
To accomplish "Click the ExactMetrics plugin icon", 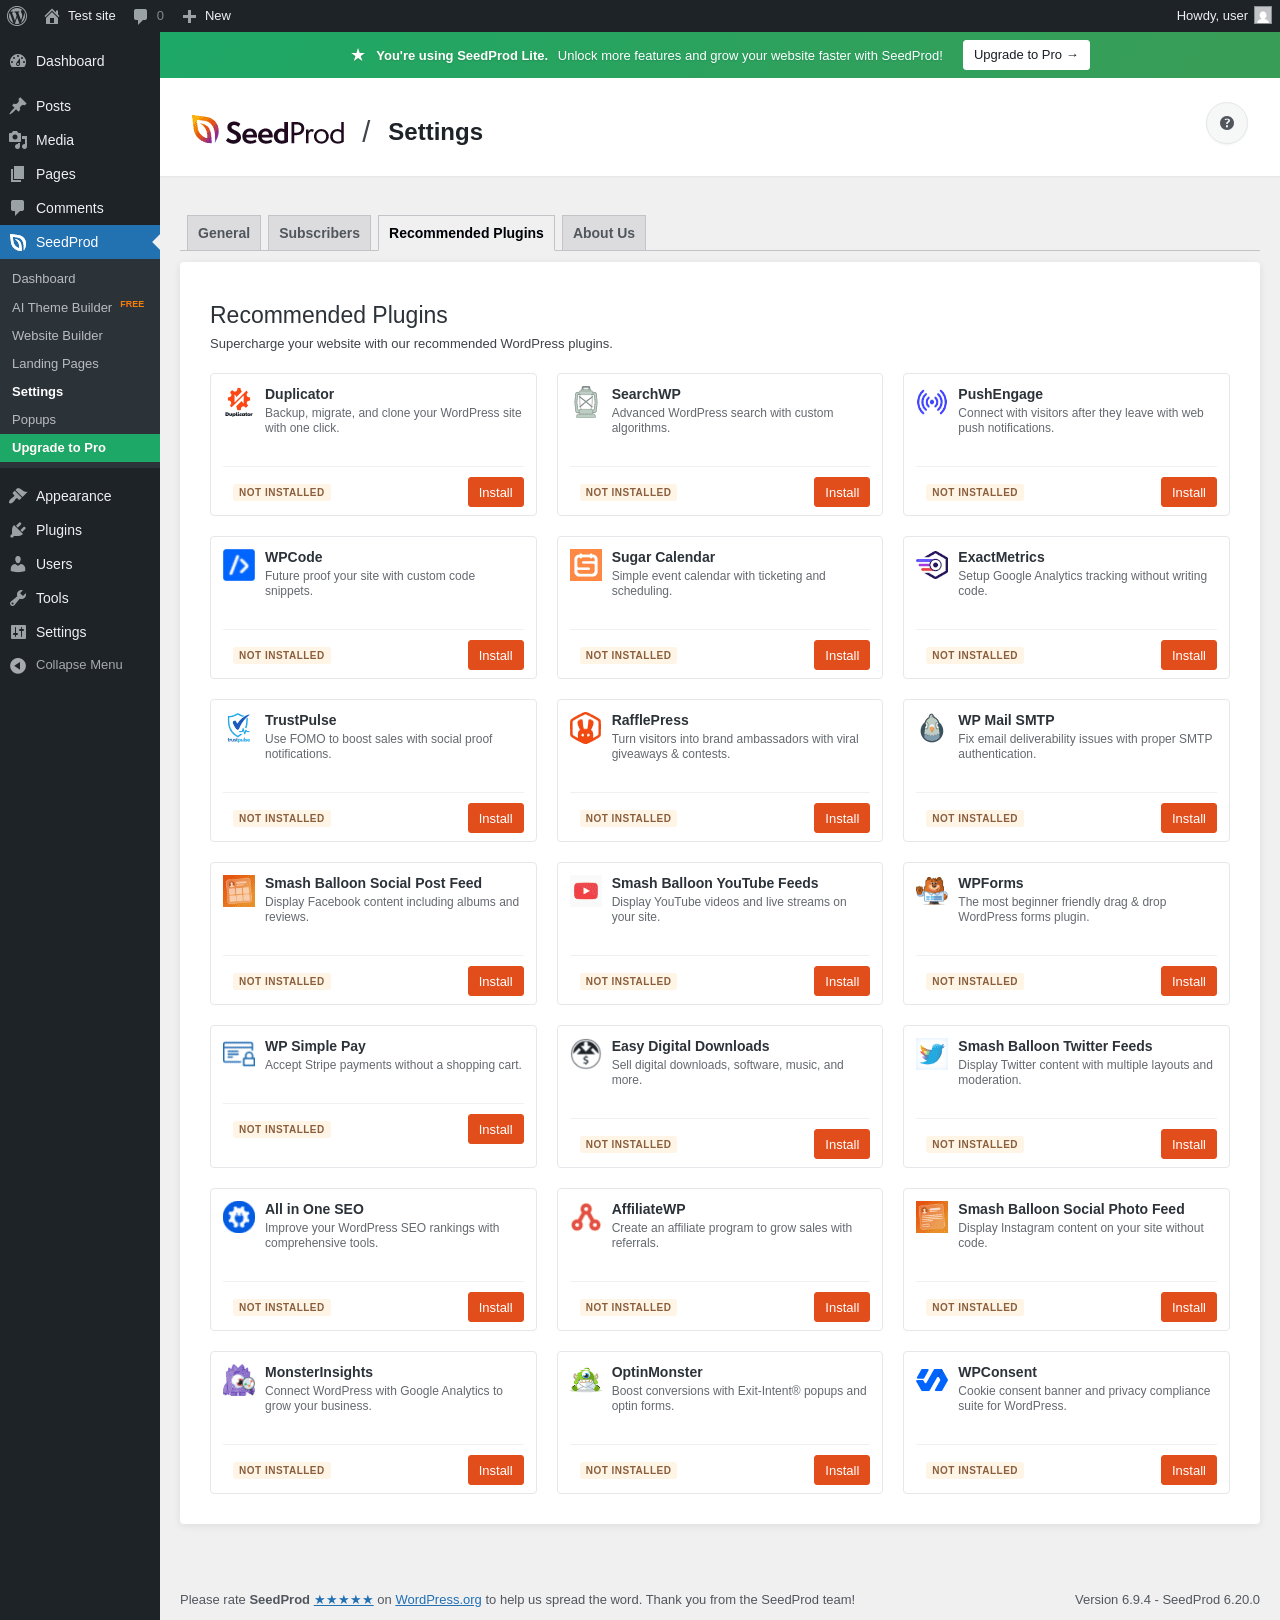I will click(932, 565).
